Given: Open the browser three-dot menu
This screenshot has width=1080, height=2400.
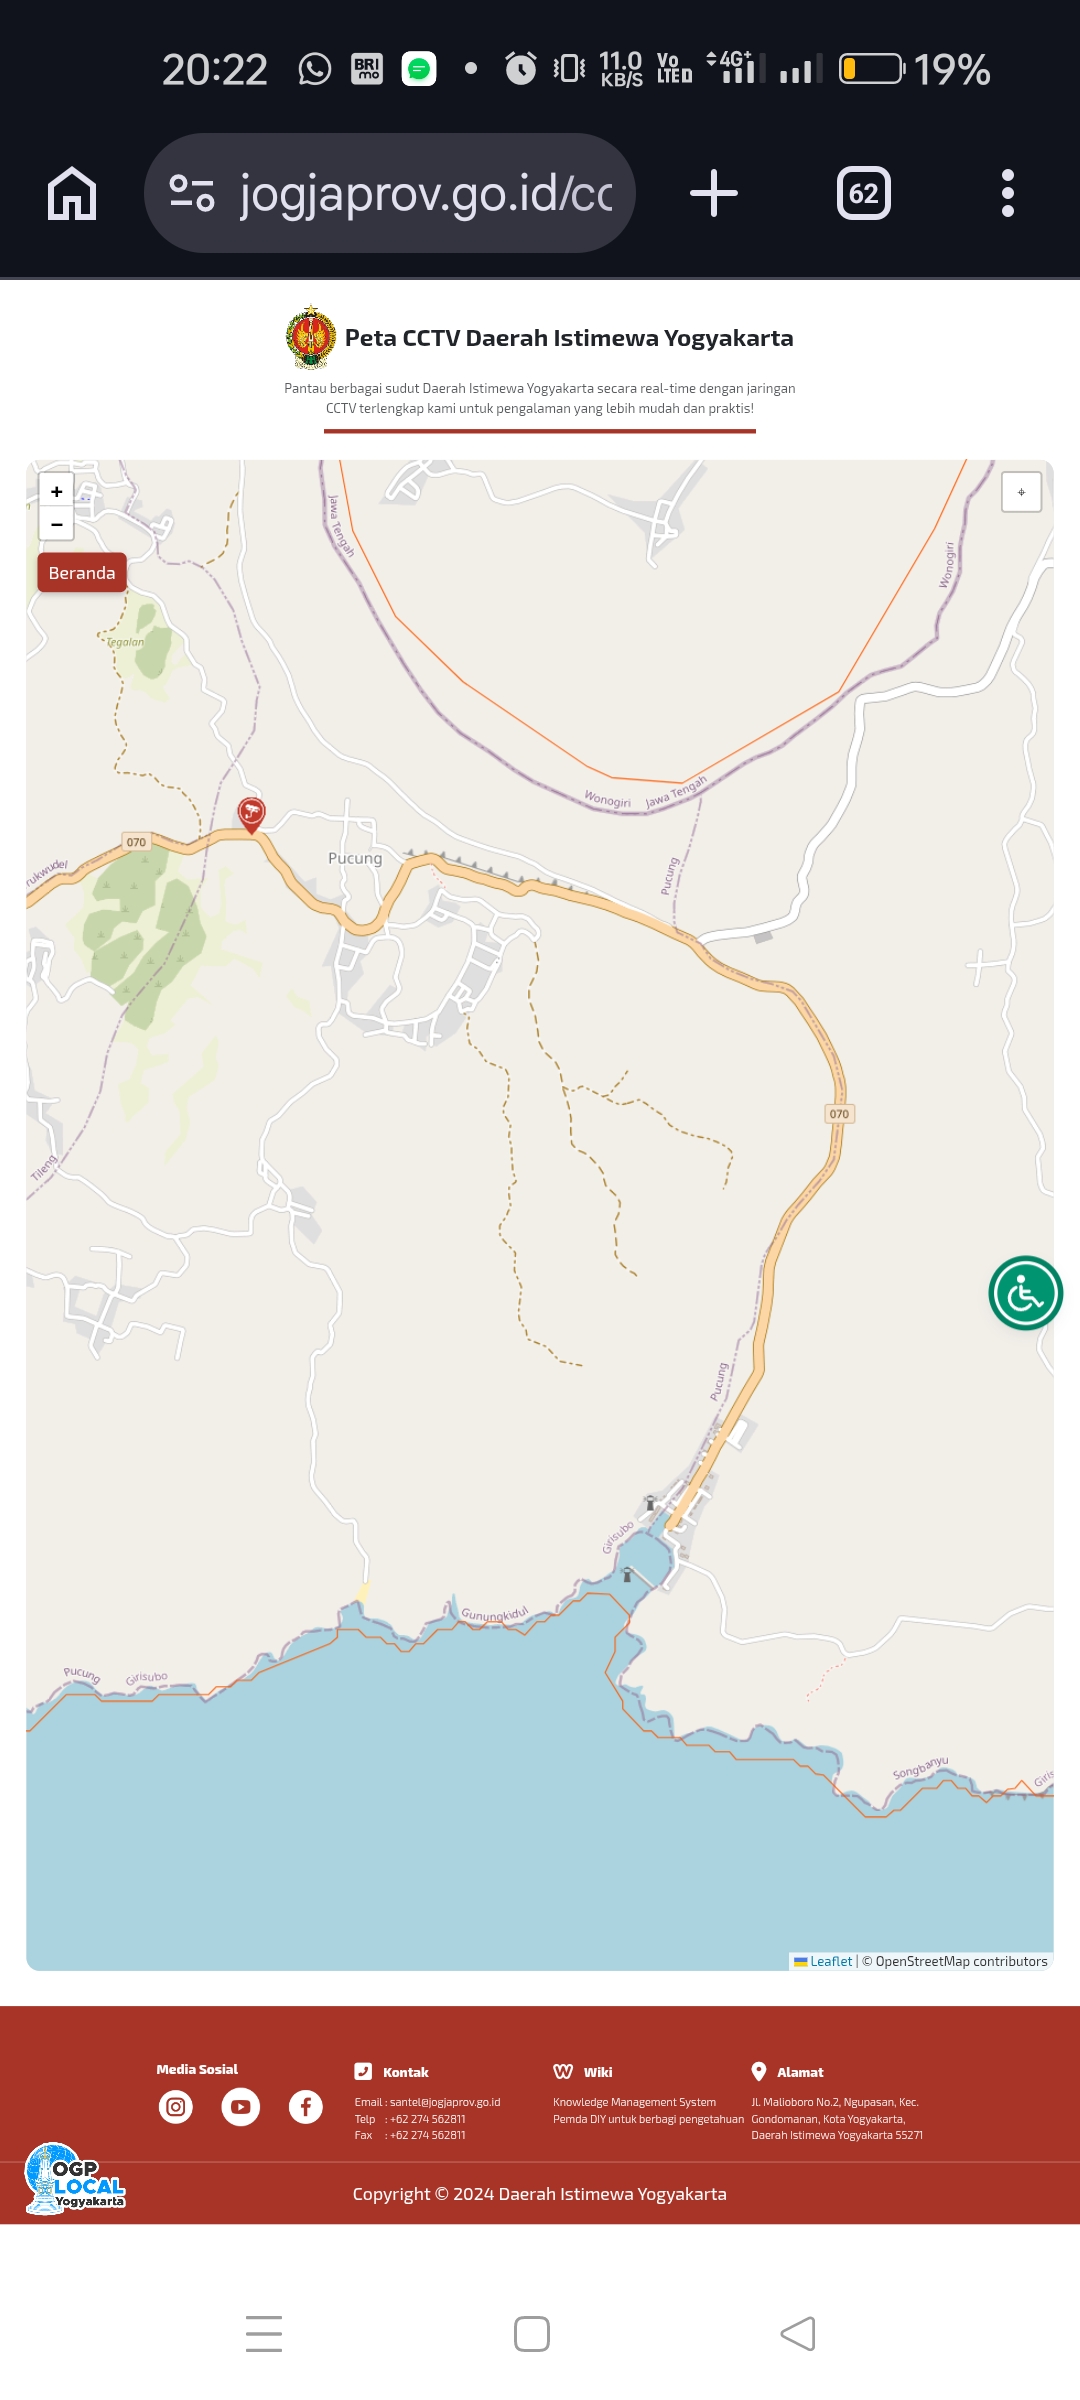Looking at the screenshot, I should (x=1008, y=193).
